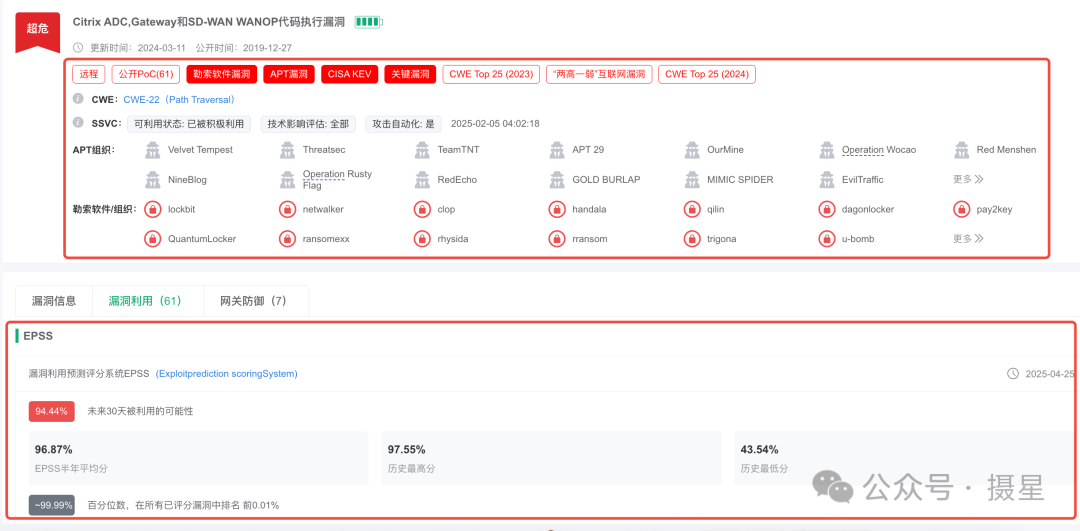Click the red 94.44% probability badge
This screenshot has height=531, width=1080.
point(52,411)
